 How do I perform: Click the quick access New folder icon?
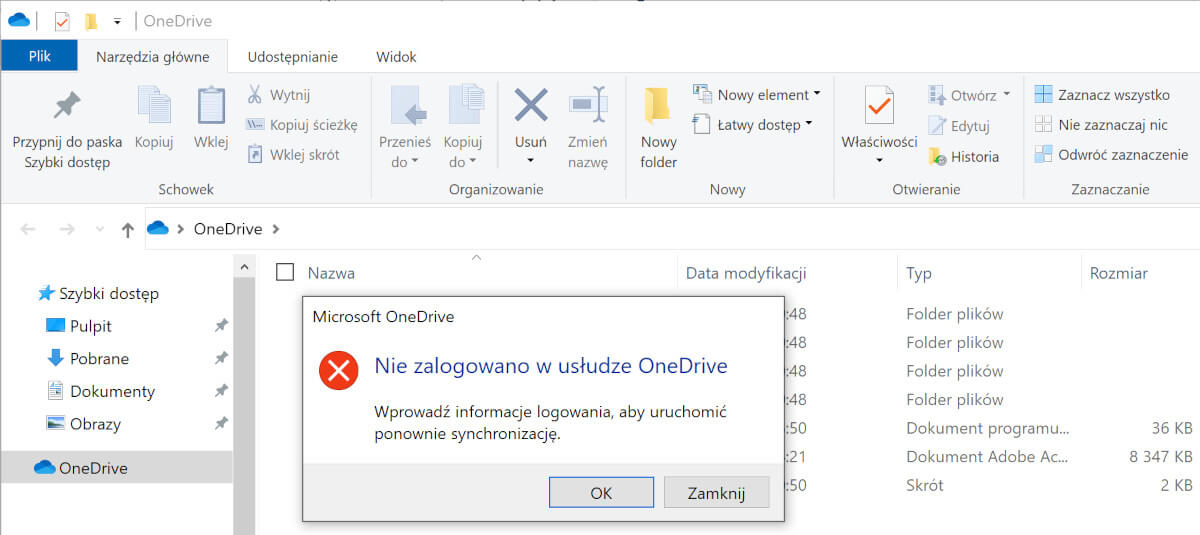coord(92,21)
